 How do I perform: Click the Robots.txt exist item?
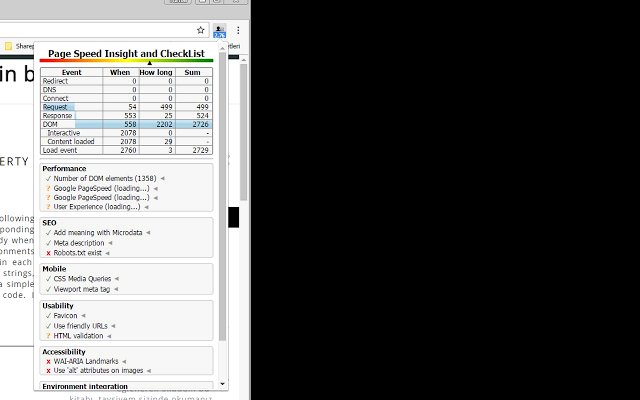pos(78,253)
